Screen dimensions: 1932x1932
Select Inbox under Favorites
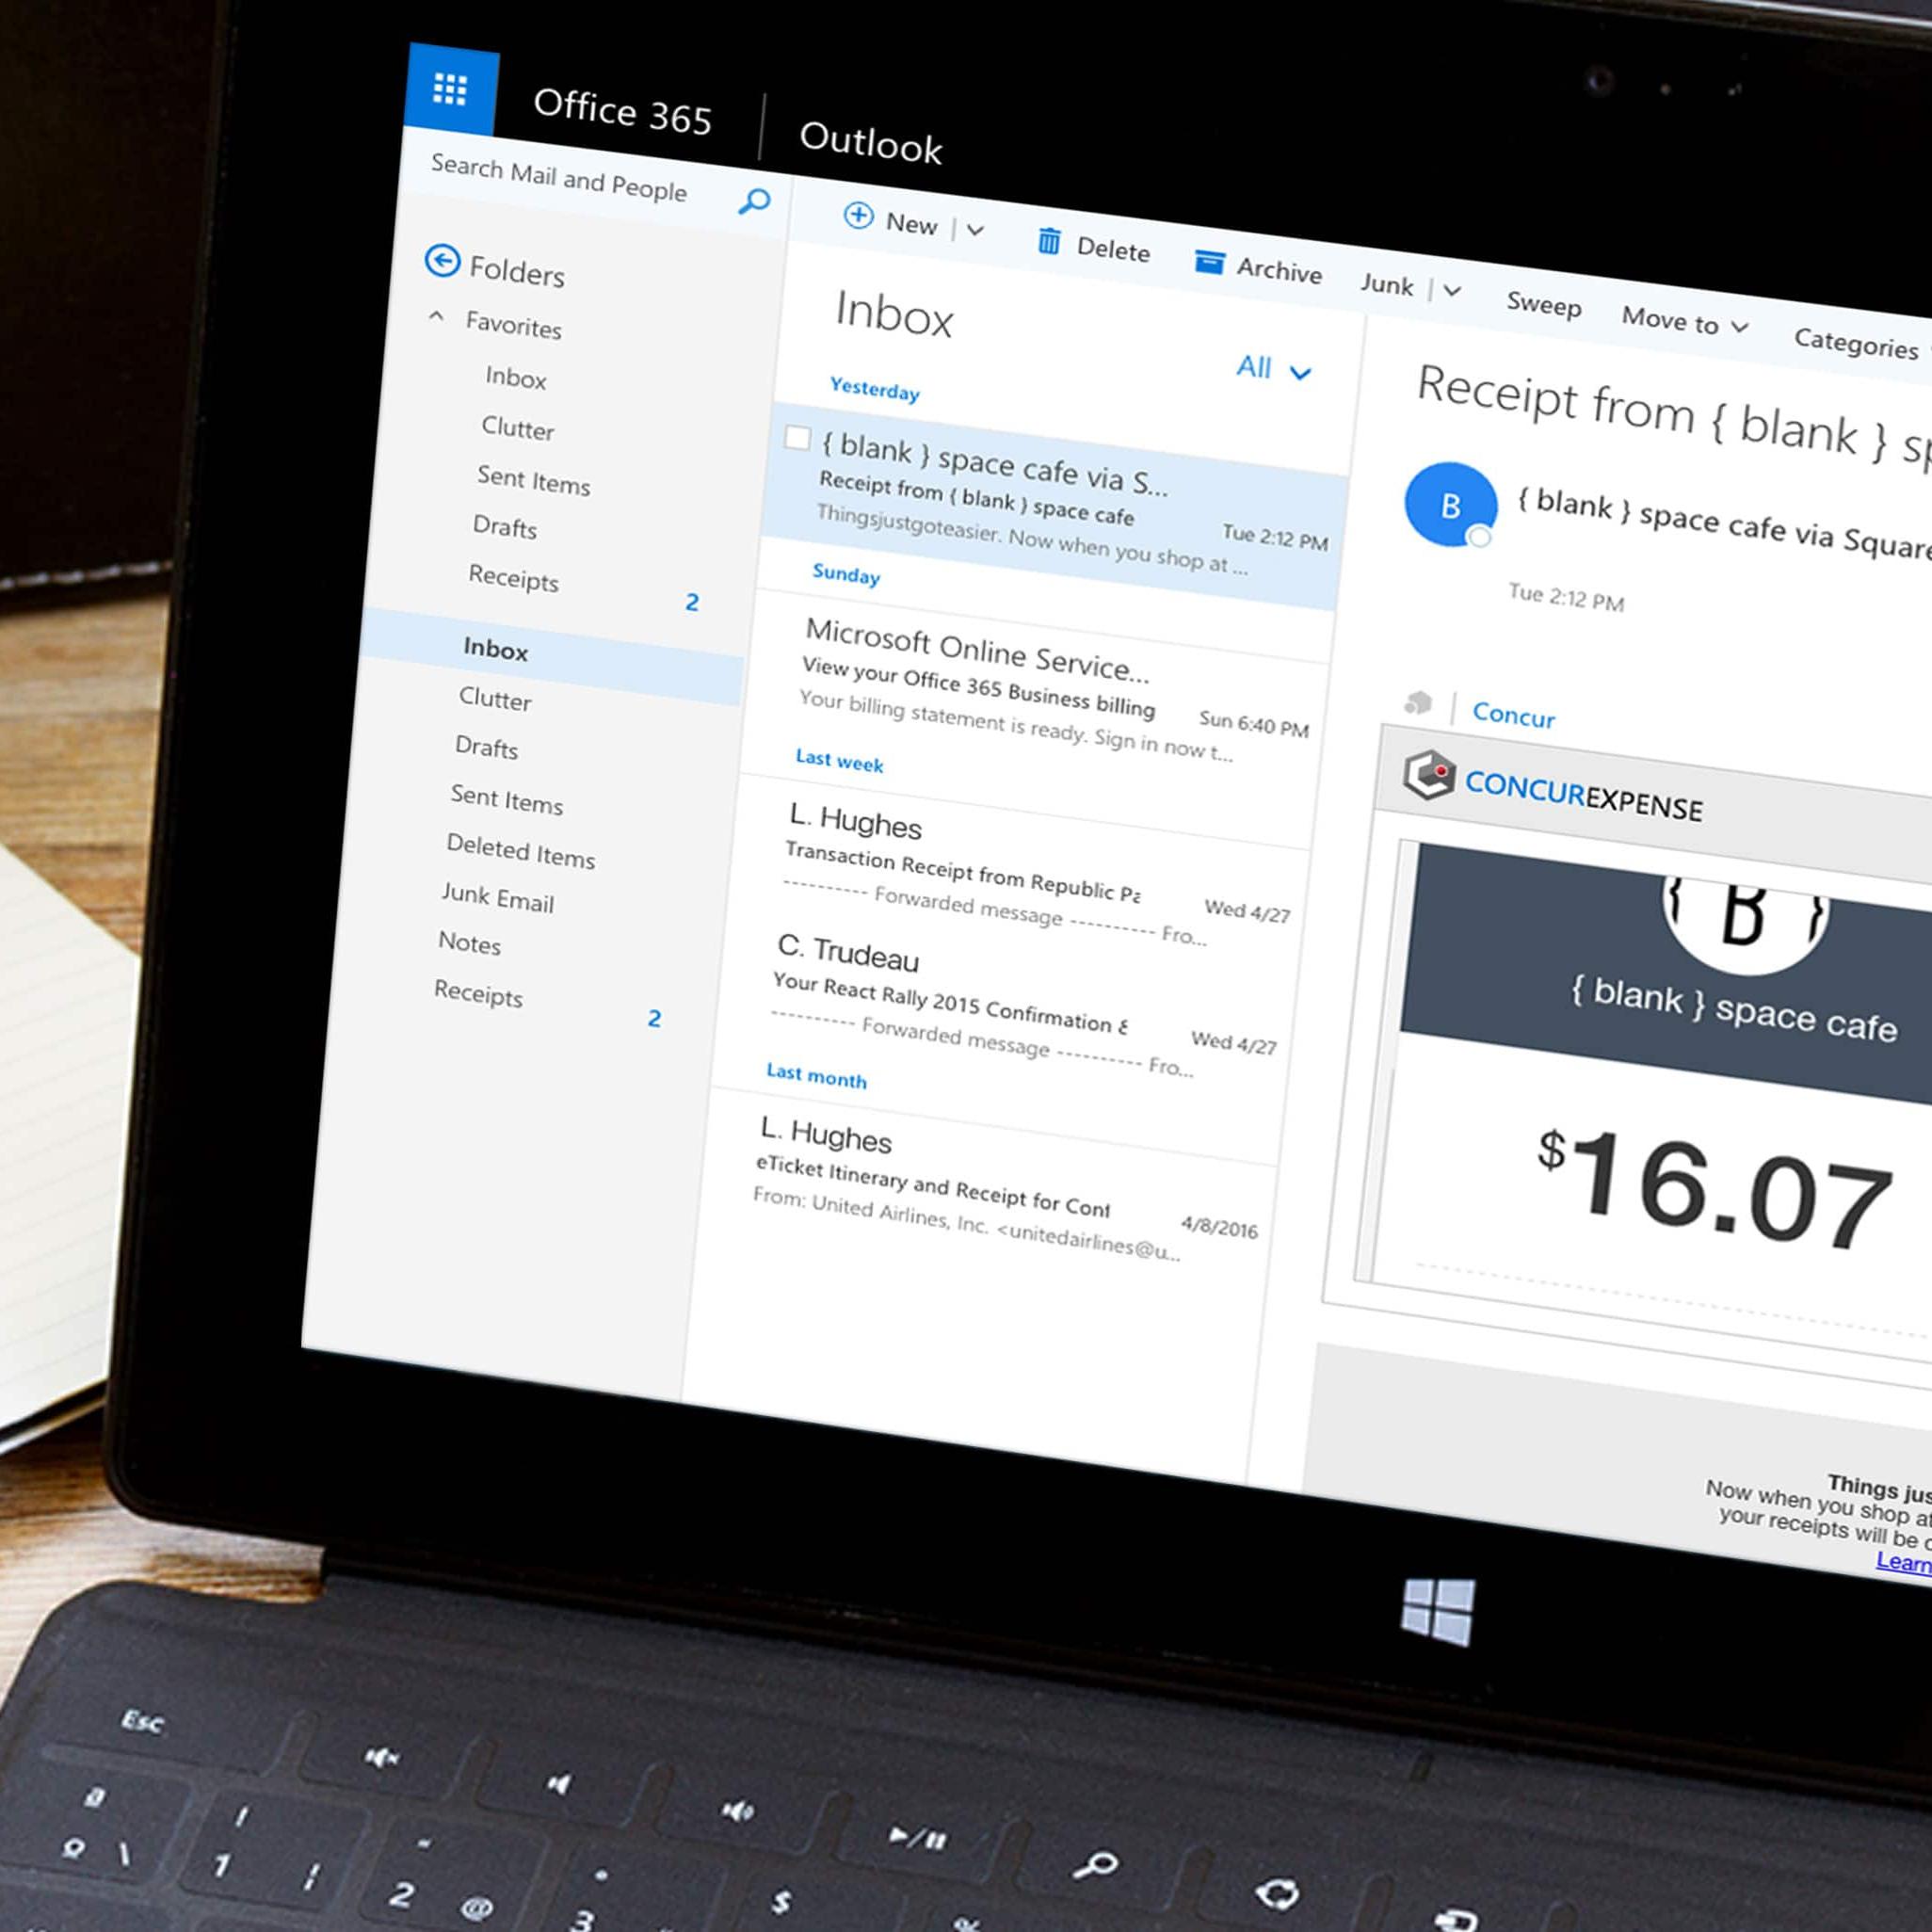pos(515,378)
